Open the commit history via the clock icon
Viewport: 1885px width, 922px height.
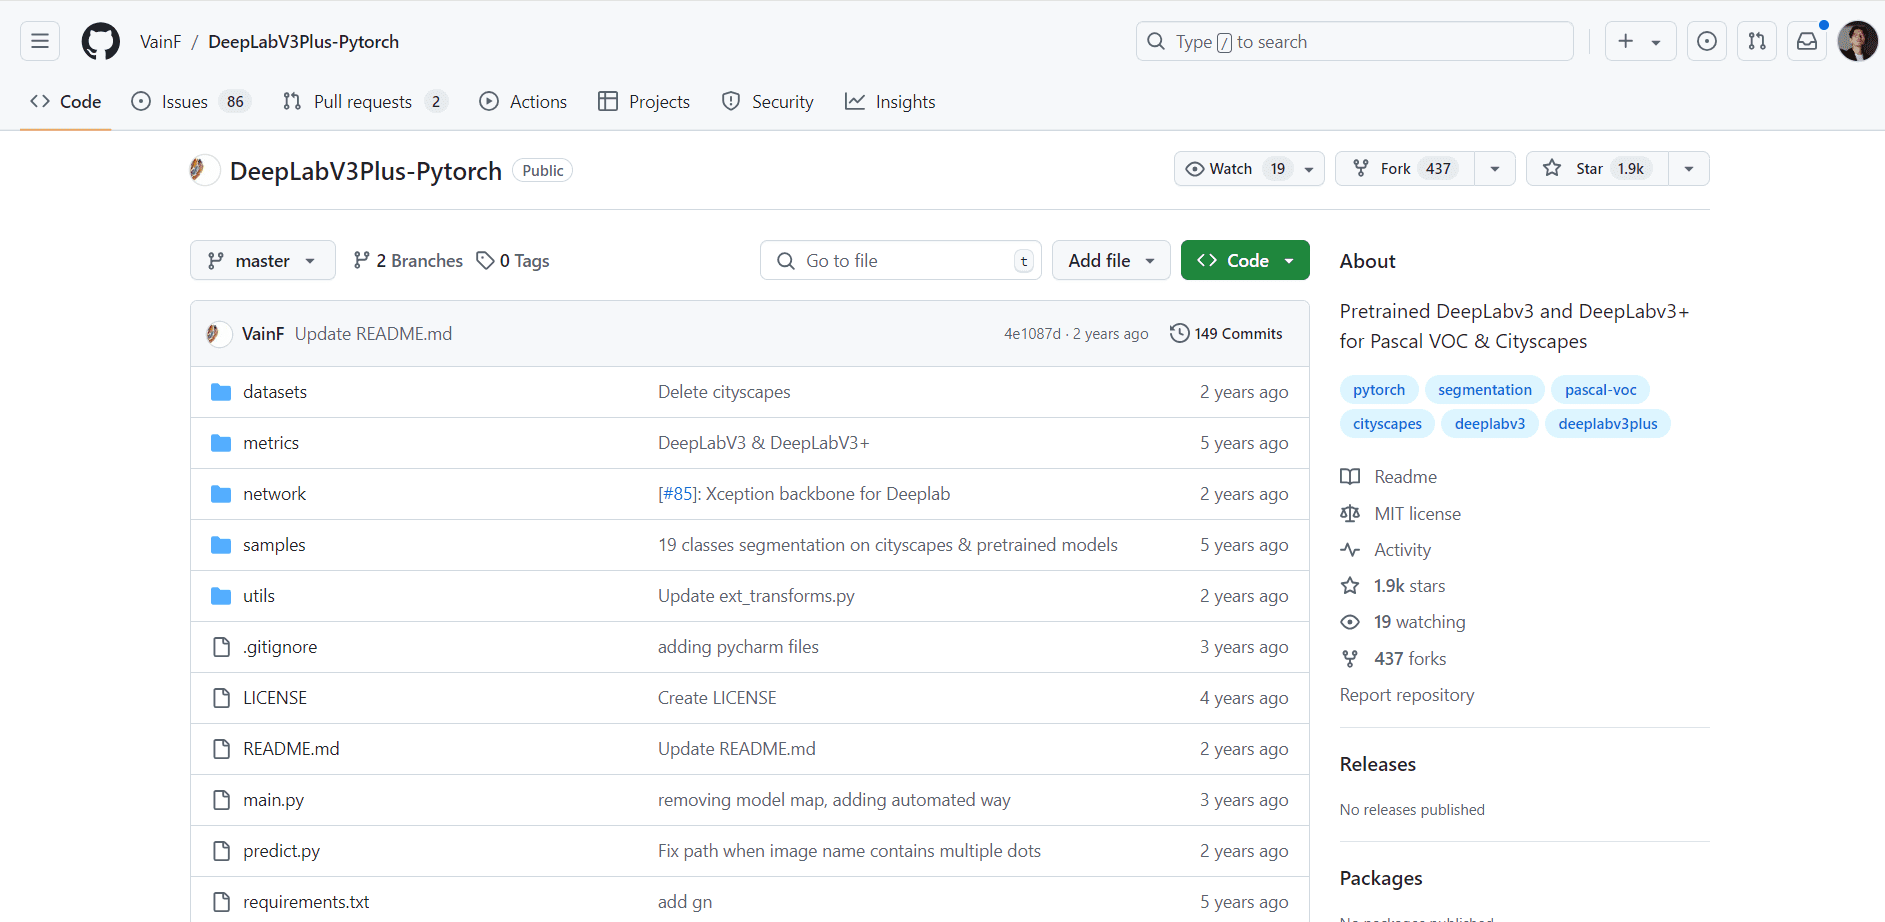click(1179, 332)
